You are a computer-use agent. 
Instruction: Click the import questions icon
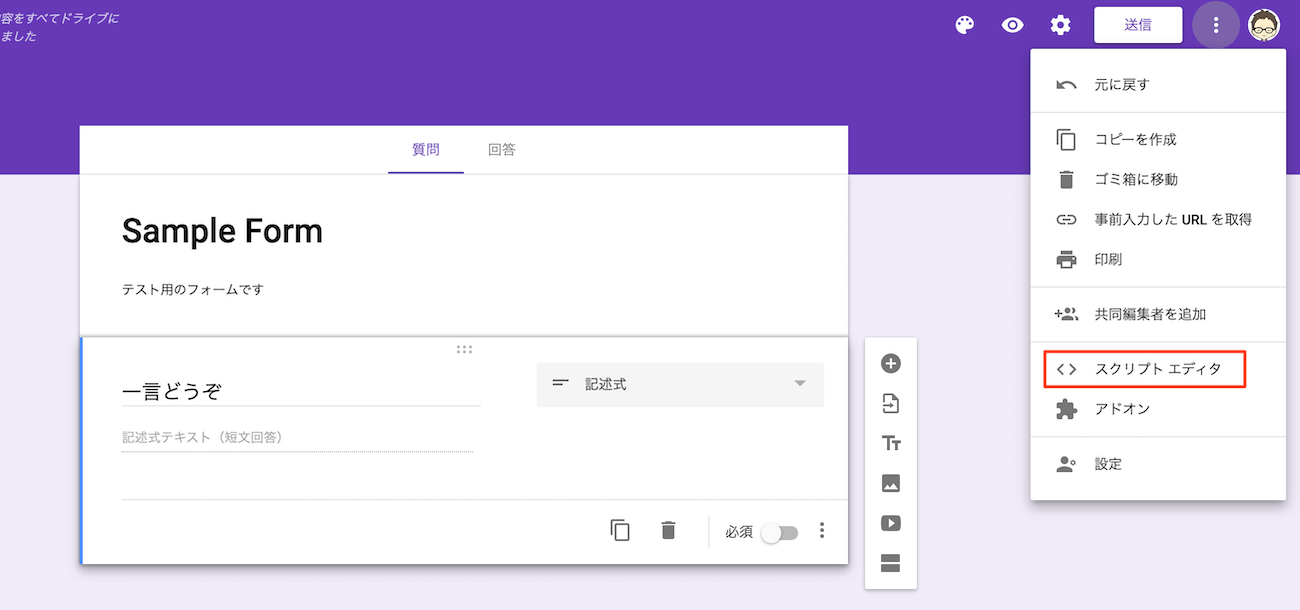tap(890, 404)
